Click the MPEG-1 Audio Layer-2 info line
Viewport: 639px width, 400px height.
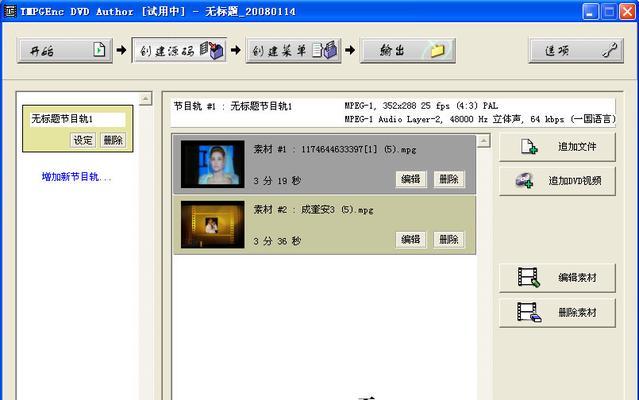coord(480,119)
